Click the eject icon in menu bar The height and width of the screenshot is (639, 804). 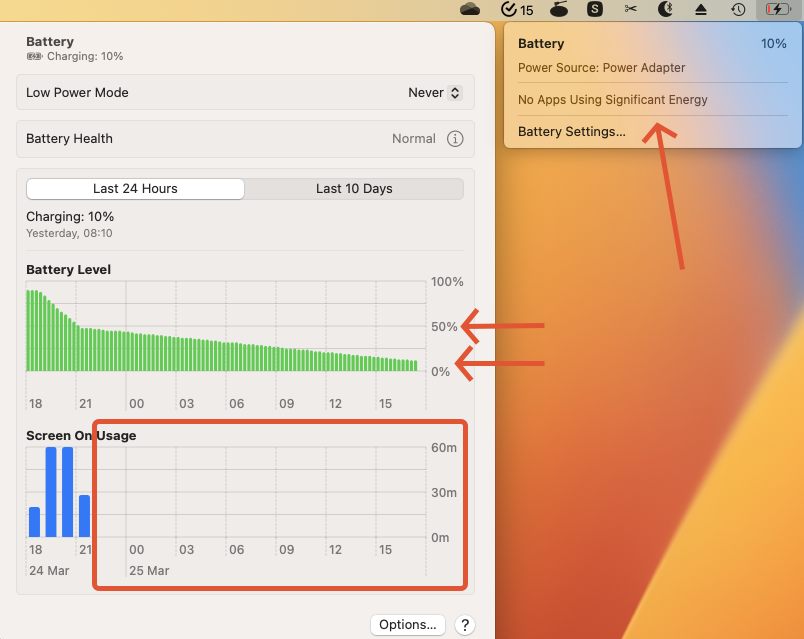[701, 9]
